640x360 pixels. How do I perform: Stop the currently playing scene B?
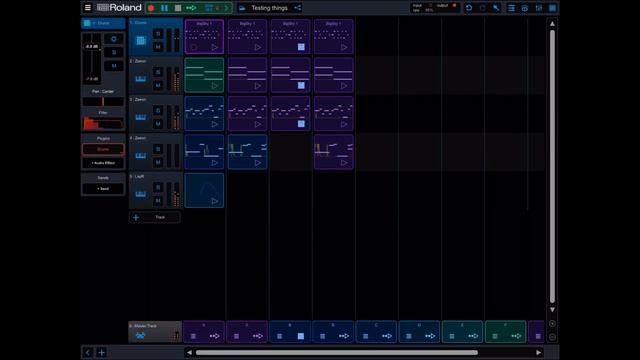(x=301, y=336)
